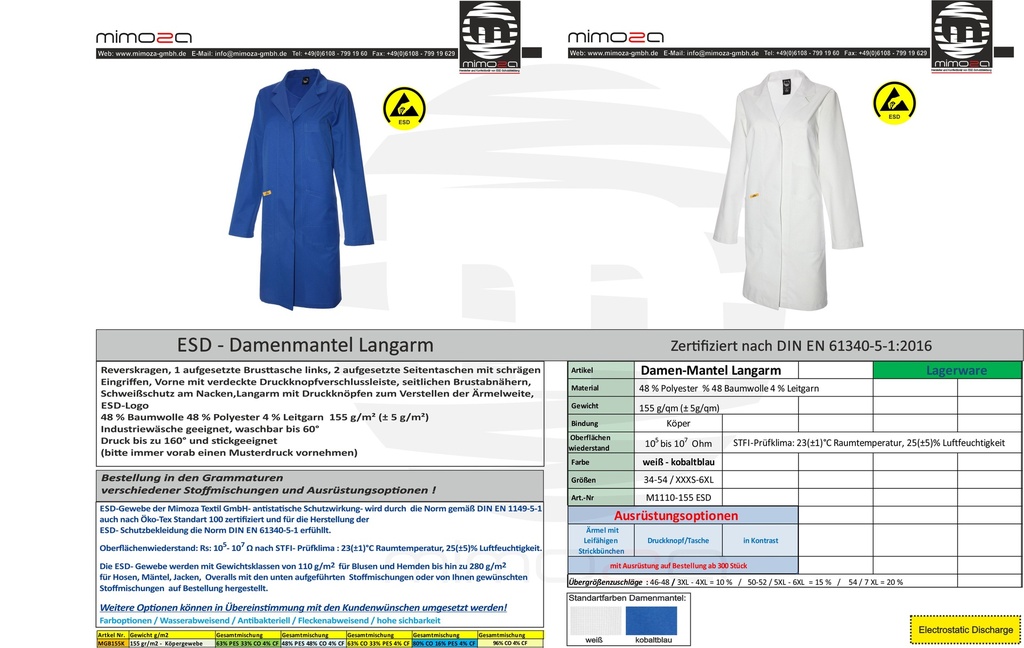Select the white lab coat image

pyautogui.click(x=788, y=188)
